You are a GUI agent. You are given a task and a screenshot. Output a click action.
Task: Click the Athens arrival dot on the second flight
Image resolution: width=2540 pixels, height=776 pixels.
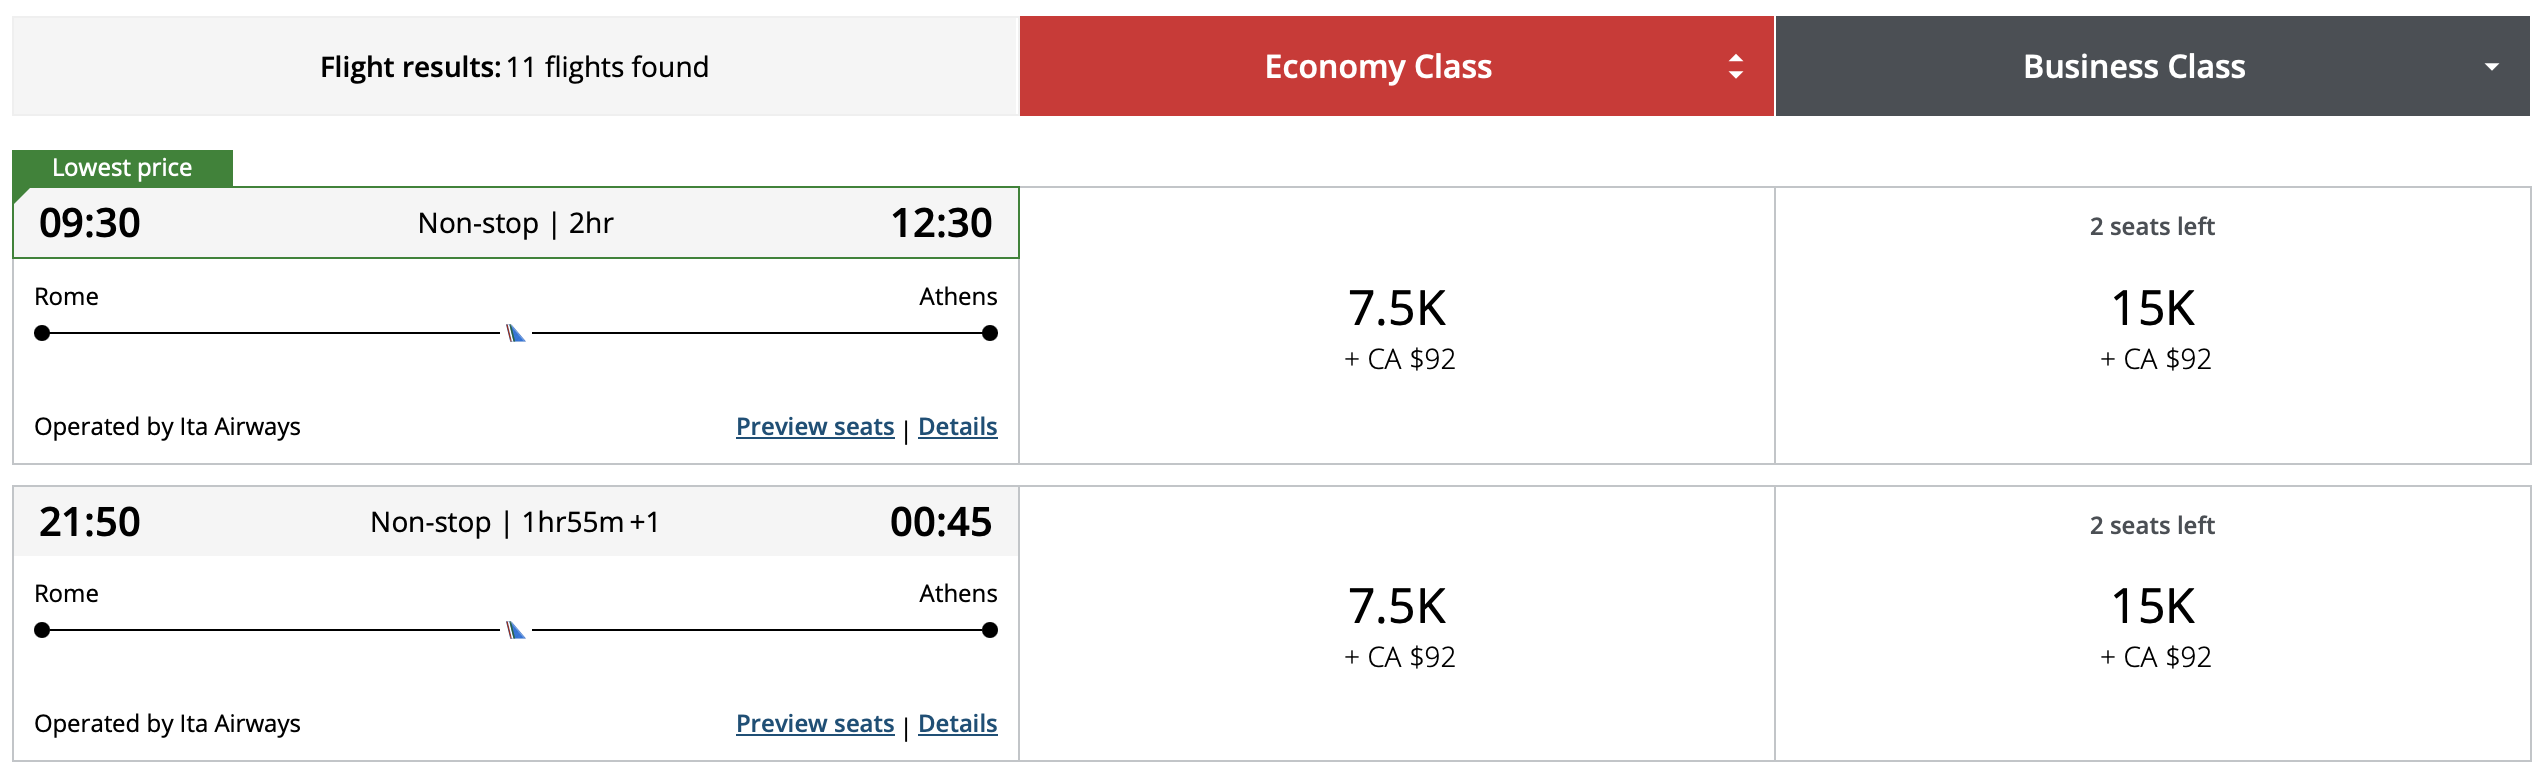tap(989, 630)
